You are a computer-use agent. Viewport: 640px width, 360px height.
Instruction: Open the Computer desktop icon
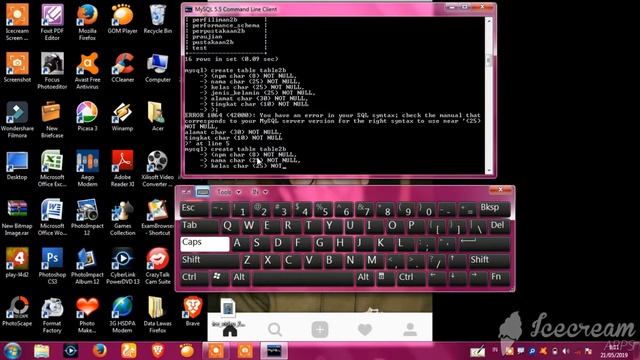point(158,67)
